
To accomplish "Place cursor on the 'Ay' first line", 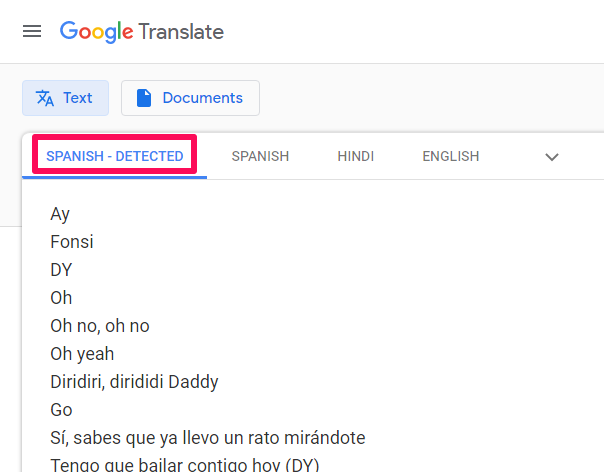I will point(60,215).
